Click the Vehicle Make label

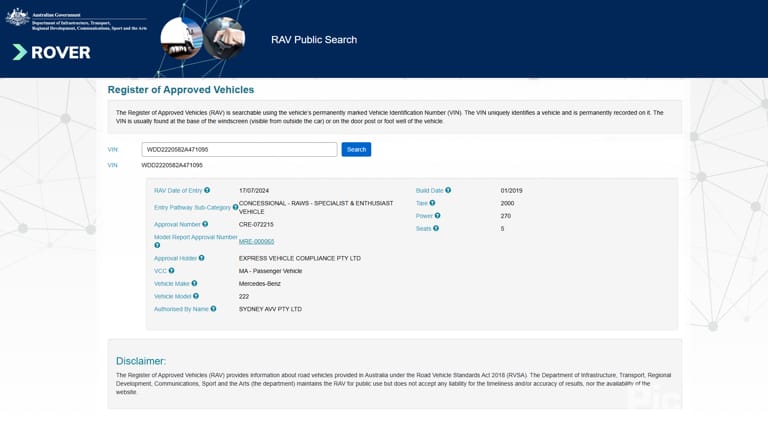(x=171, y=284)
